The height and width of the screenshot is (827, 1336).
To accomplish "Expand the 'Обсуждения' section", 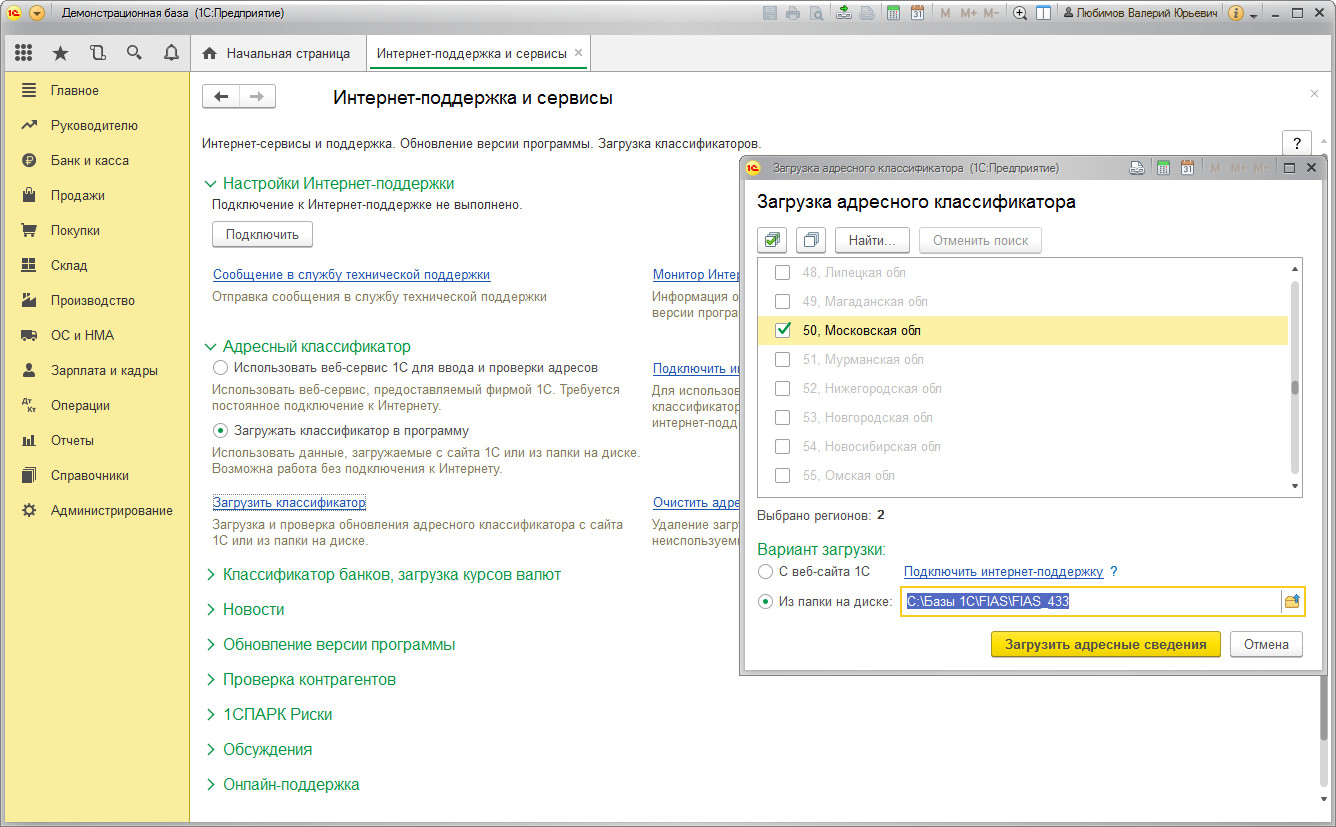I will (x=210, y=750).
